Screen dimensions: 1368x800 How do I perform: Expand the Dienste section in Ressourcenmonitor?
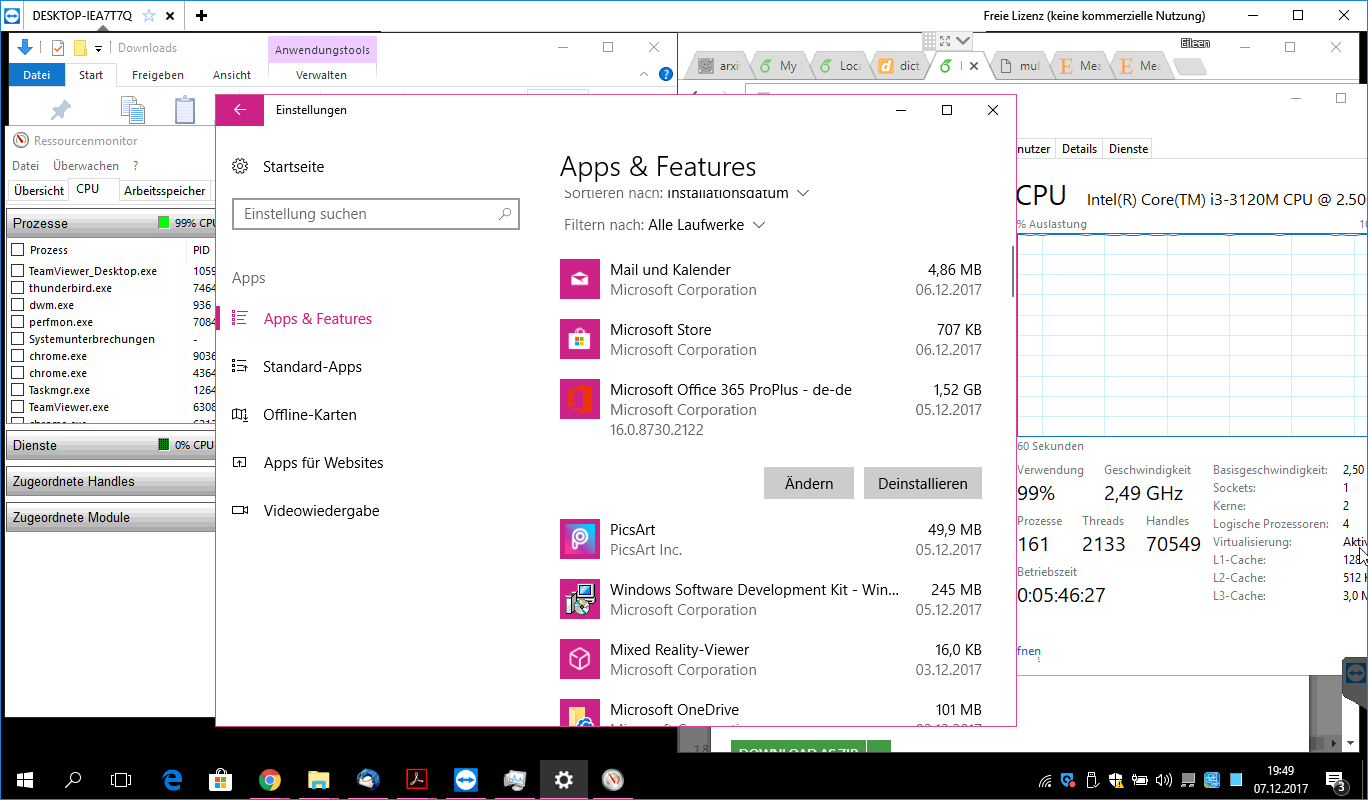pos(110,445)
